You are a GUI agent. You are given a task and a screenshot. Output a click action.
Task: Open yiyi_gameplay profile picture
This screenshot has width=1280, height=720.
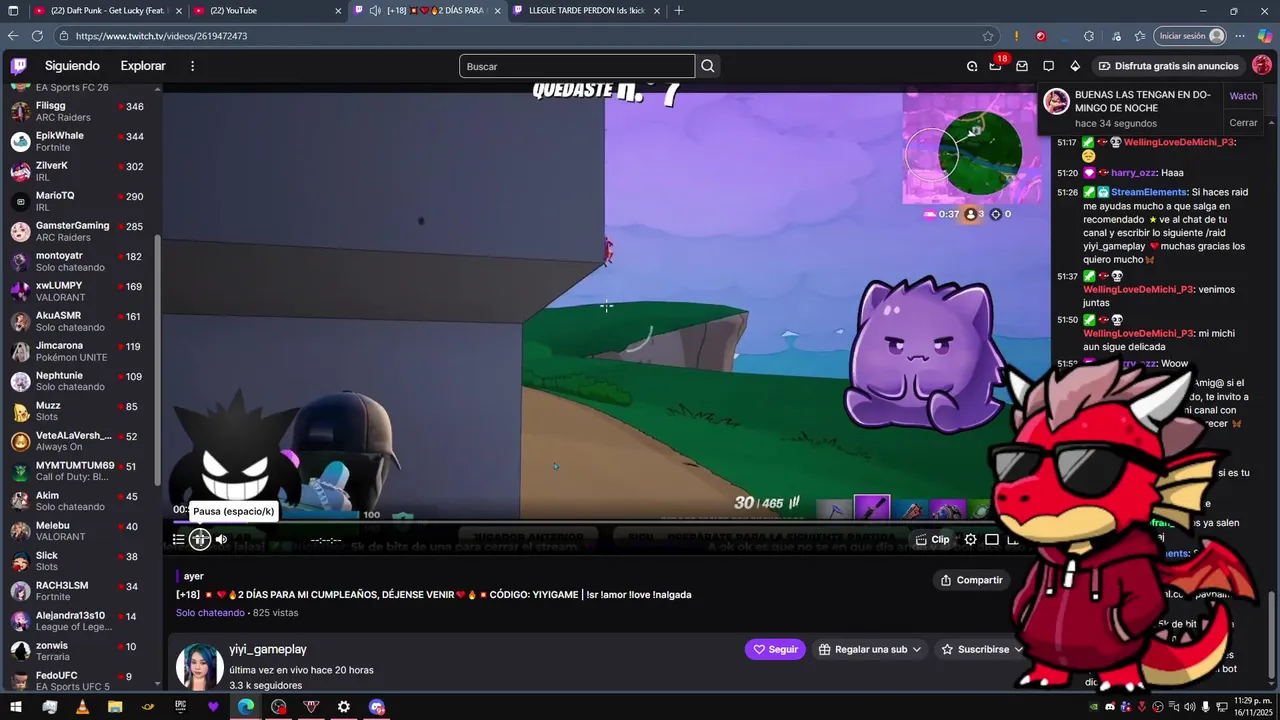[x=199, y=667]
